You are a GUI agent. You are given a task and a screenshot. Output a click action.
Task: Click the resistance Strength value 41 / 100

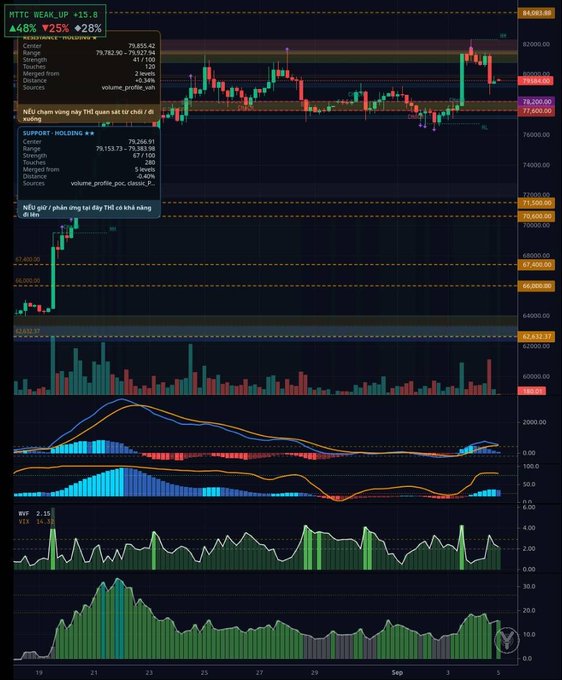pyautogui.click(x=144, y=59)
